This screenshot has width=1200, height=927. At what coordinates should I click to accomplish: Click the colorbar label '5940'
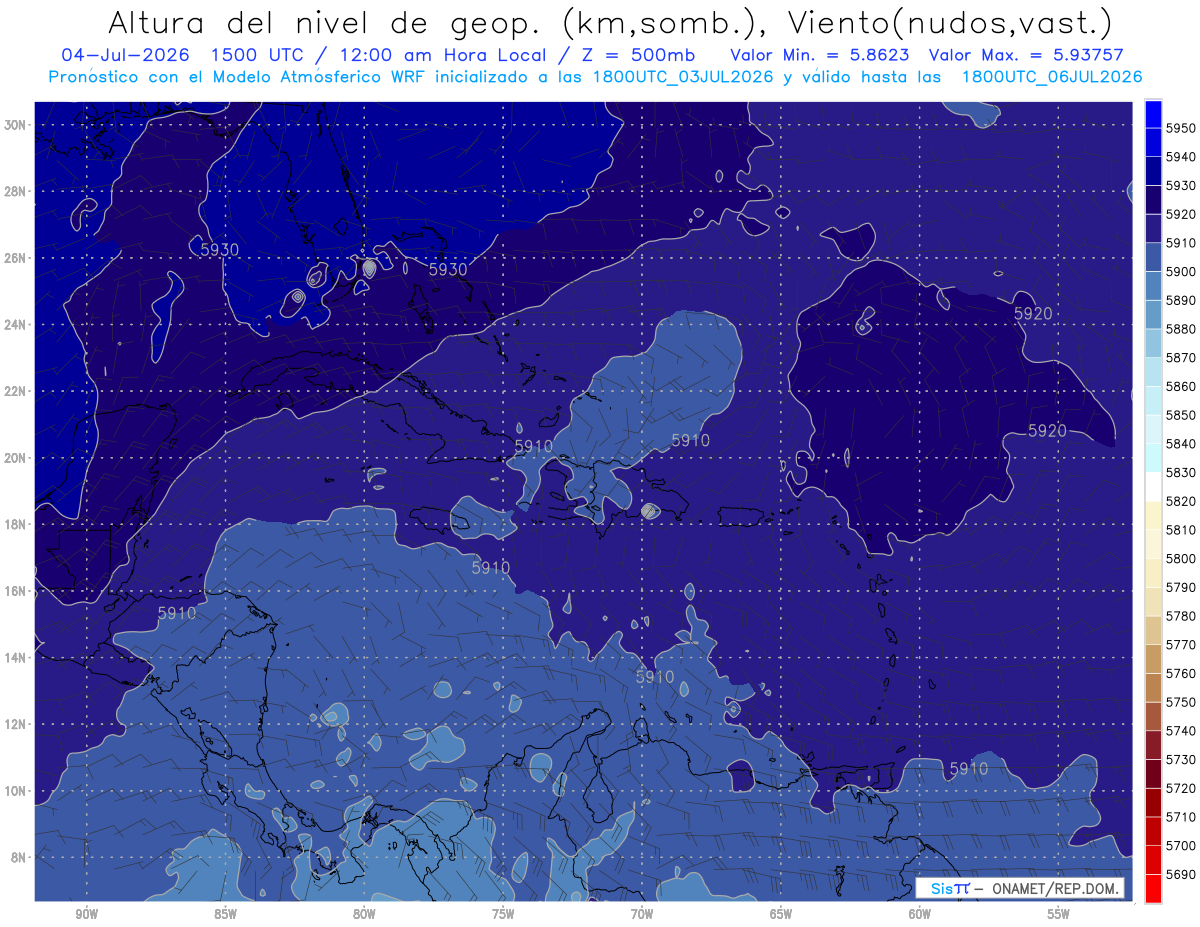1181,157
